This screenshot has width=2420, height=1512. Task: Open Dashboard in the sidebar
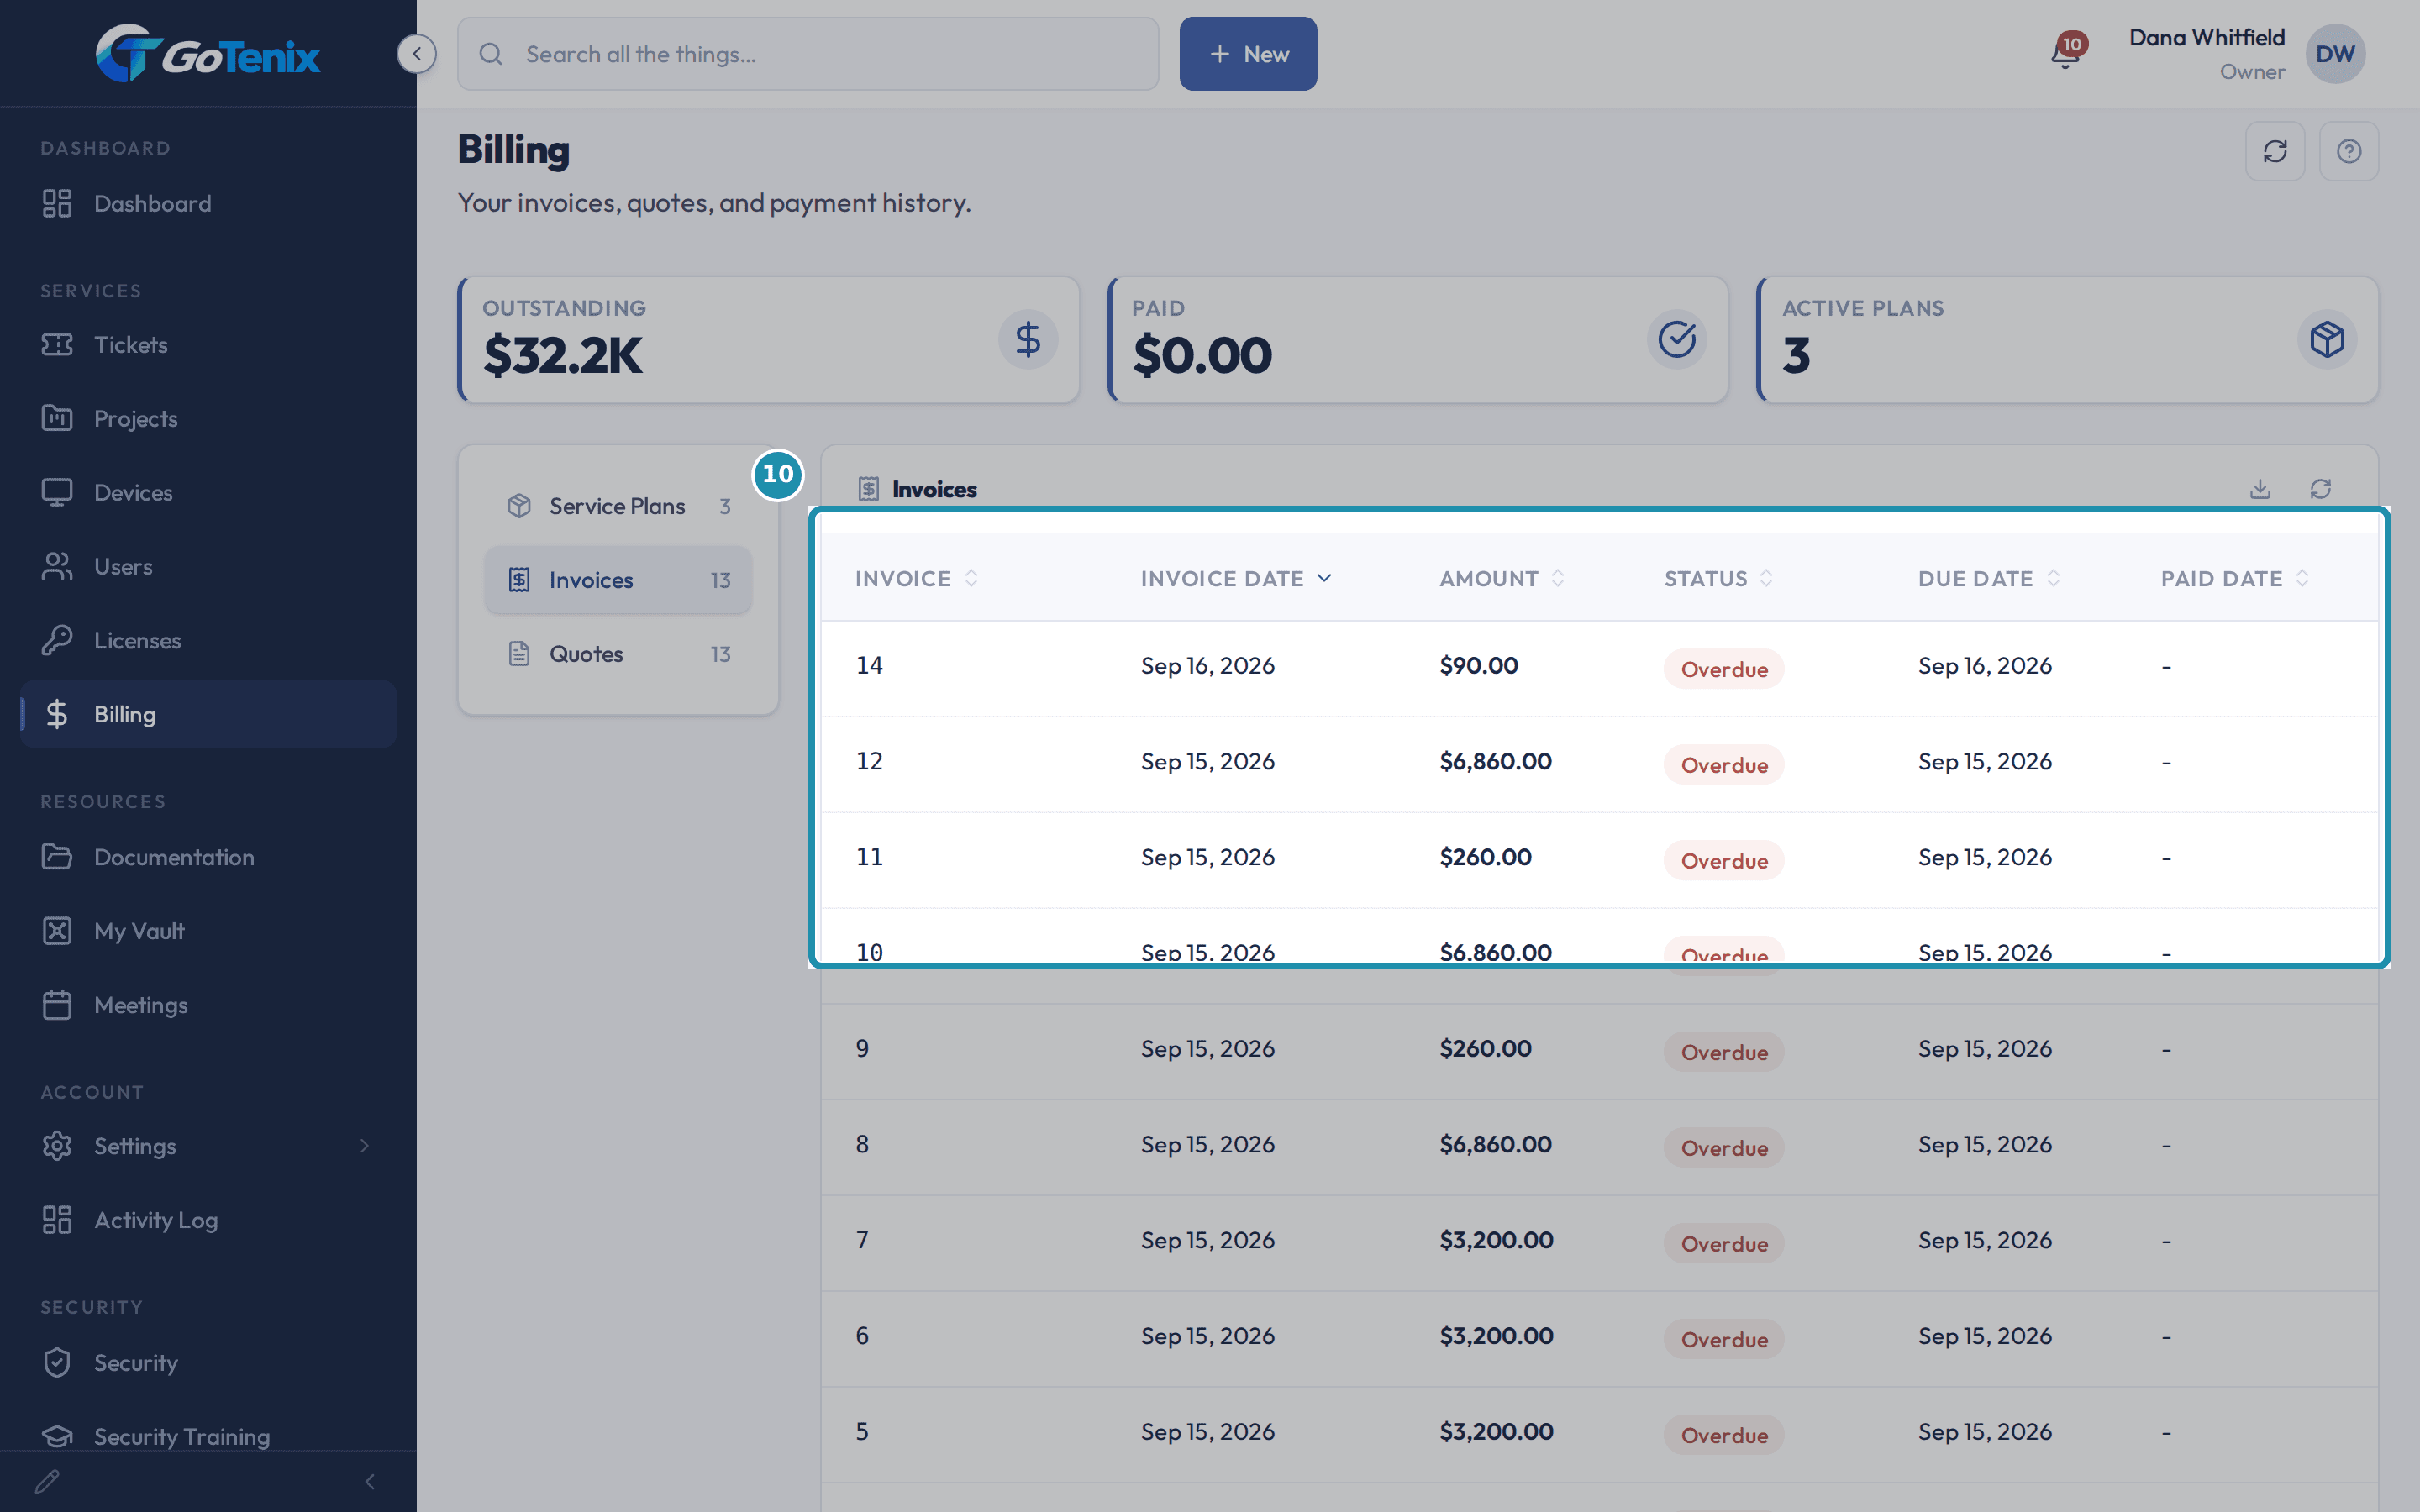[208, 204]
